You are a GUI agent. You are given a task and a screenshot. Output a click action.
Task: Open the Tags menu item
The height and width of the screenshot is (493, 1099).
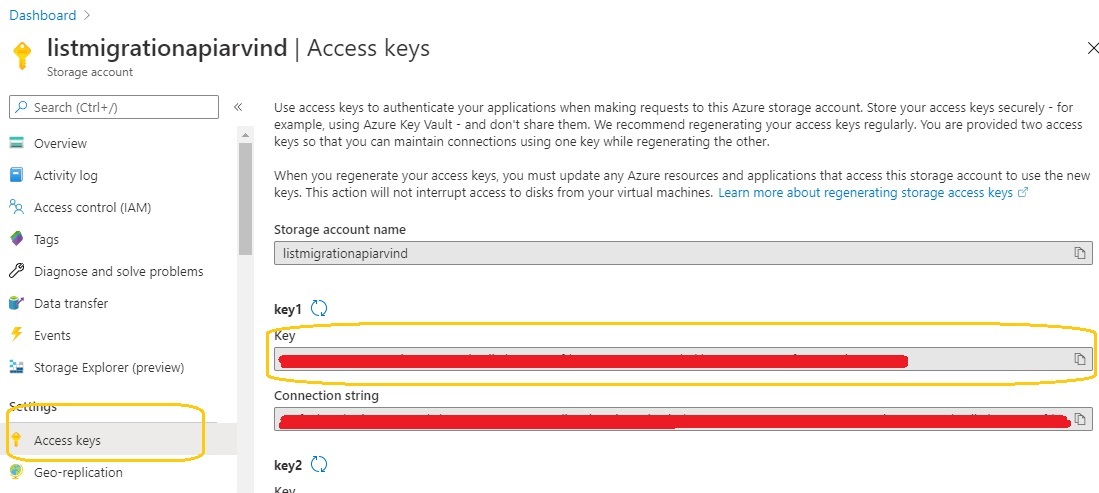tap(46, 239)
